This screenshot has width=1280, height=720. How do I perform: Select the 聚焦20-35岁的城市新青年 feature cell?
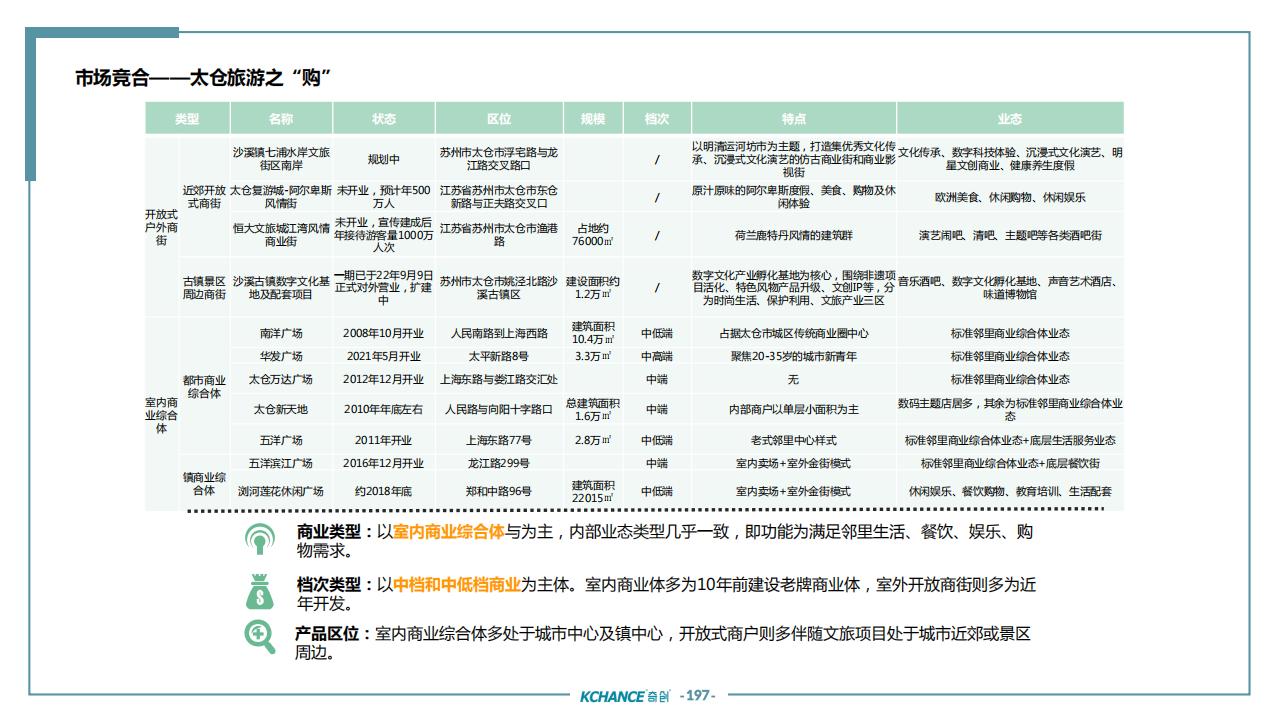coord(794,356)
